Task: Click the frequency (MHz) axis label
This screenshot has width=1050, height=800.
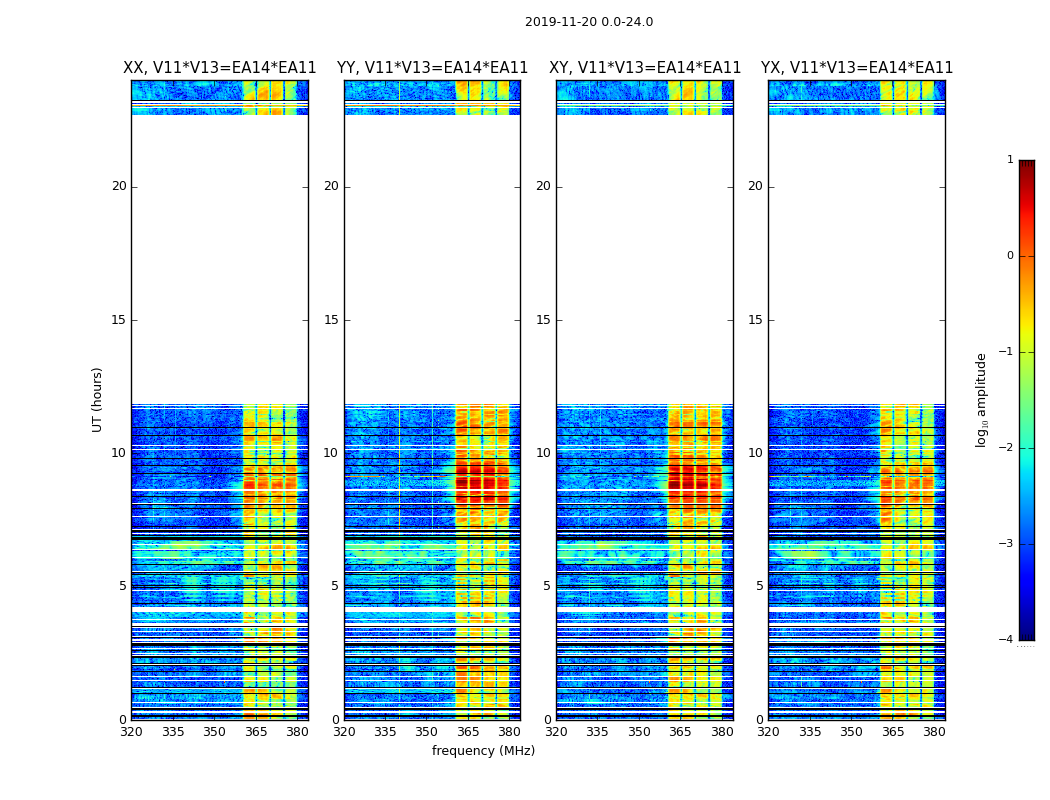Action: pyautogui.click(x=483, y=750)
